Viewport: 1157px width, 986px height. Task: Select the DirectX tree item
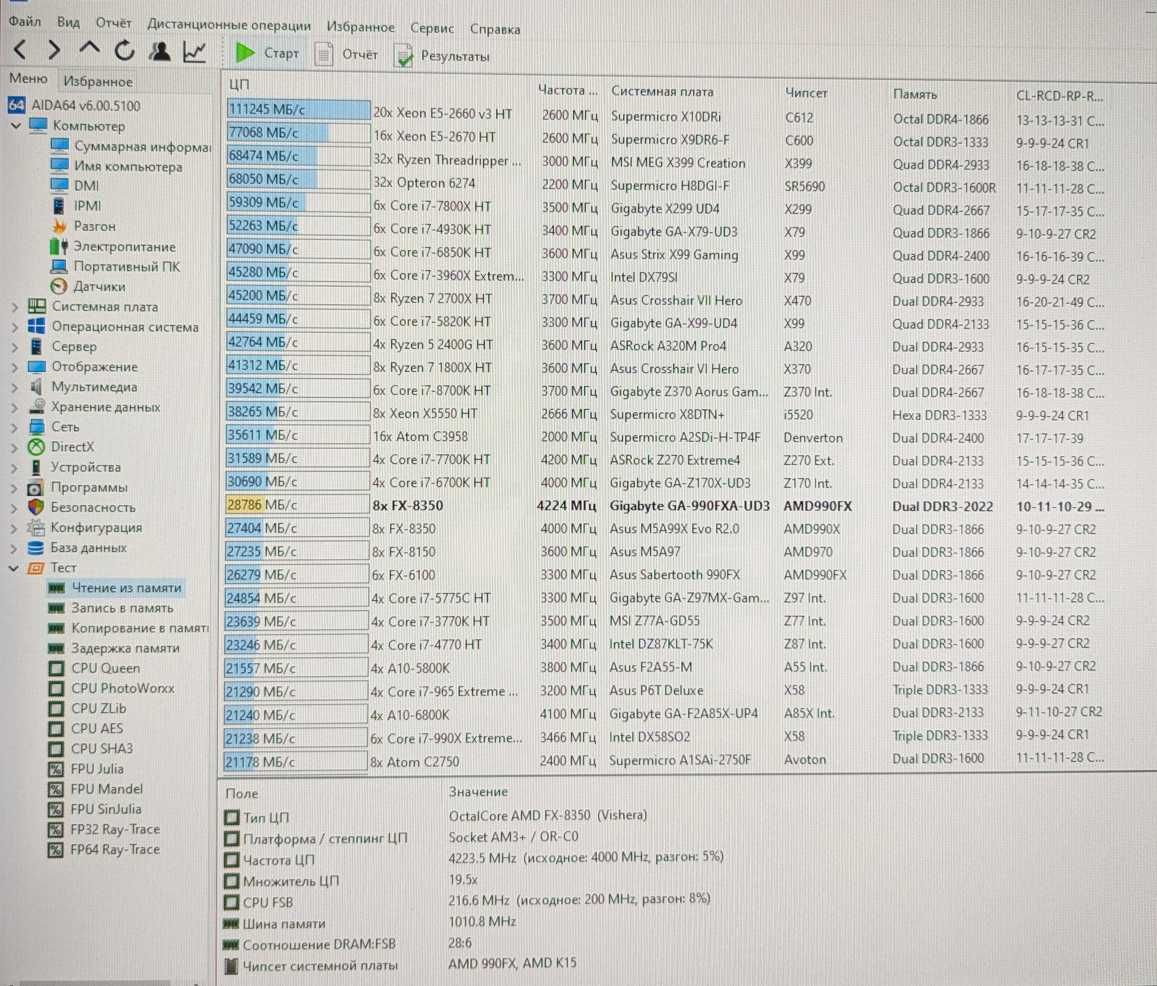pyautogui.click(x=61, y=447)
